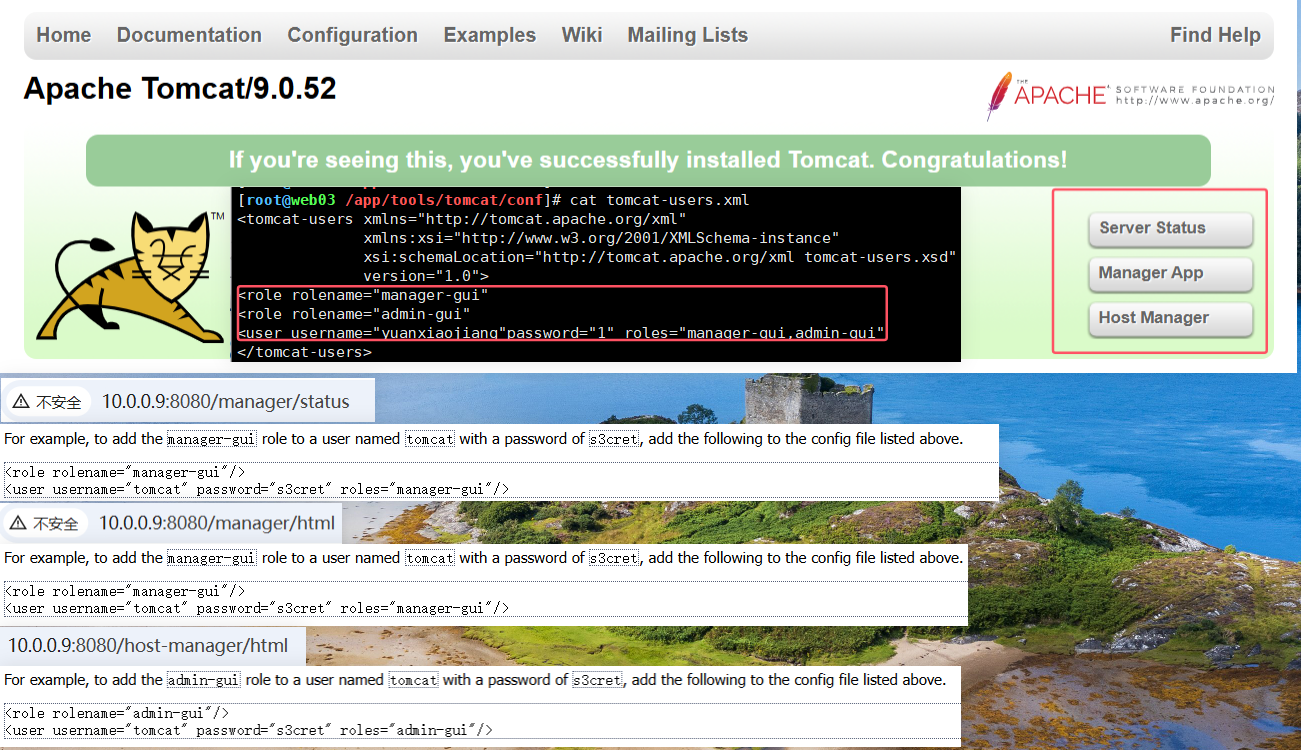
Task: Click the role rolename="admin-gui"/ example line
Action: [117, 713]
